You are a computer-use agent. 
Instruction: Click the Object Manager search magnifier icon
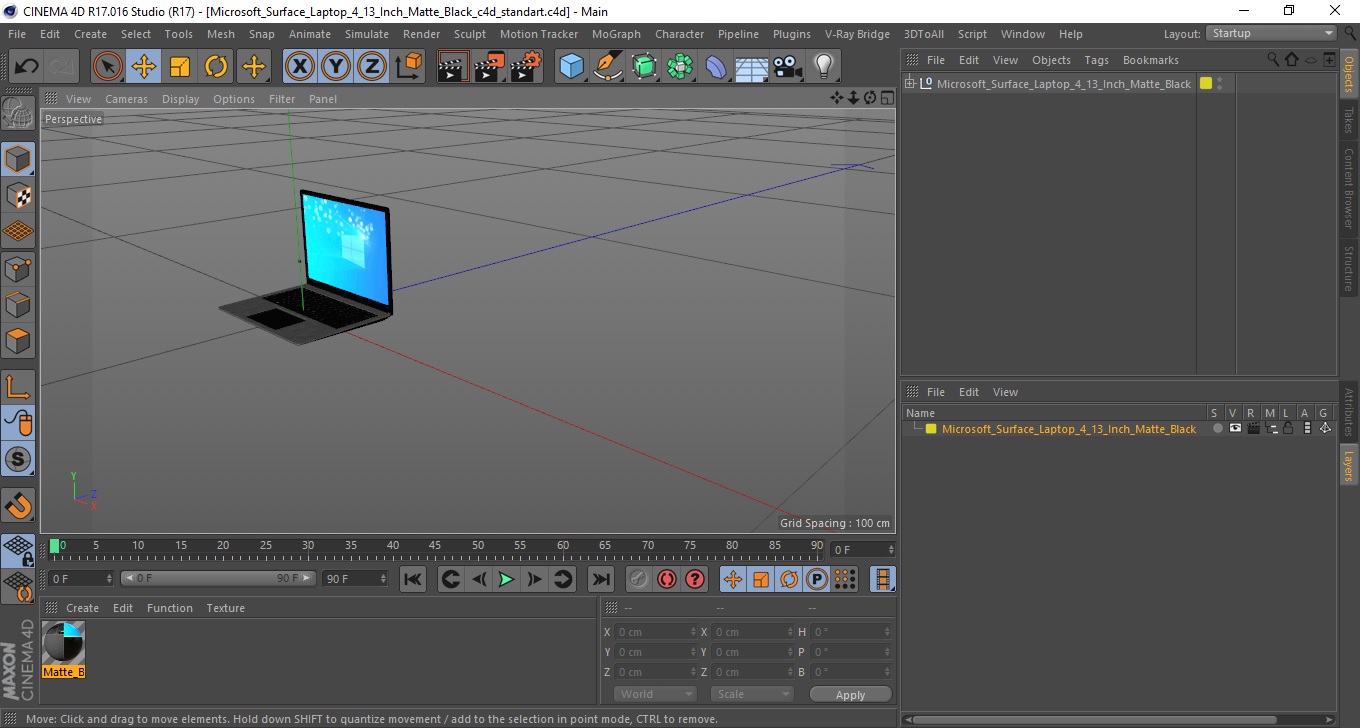(x=1272, y=60)
